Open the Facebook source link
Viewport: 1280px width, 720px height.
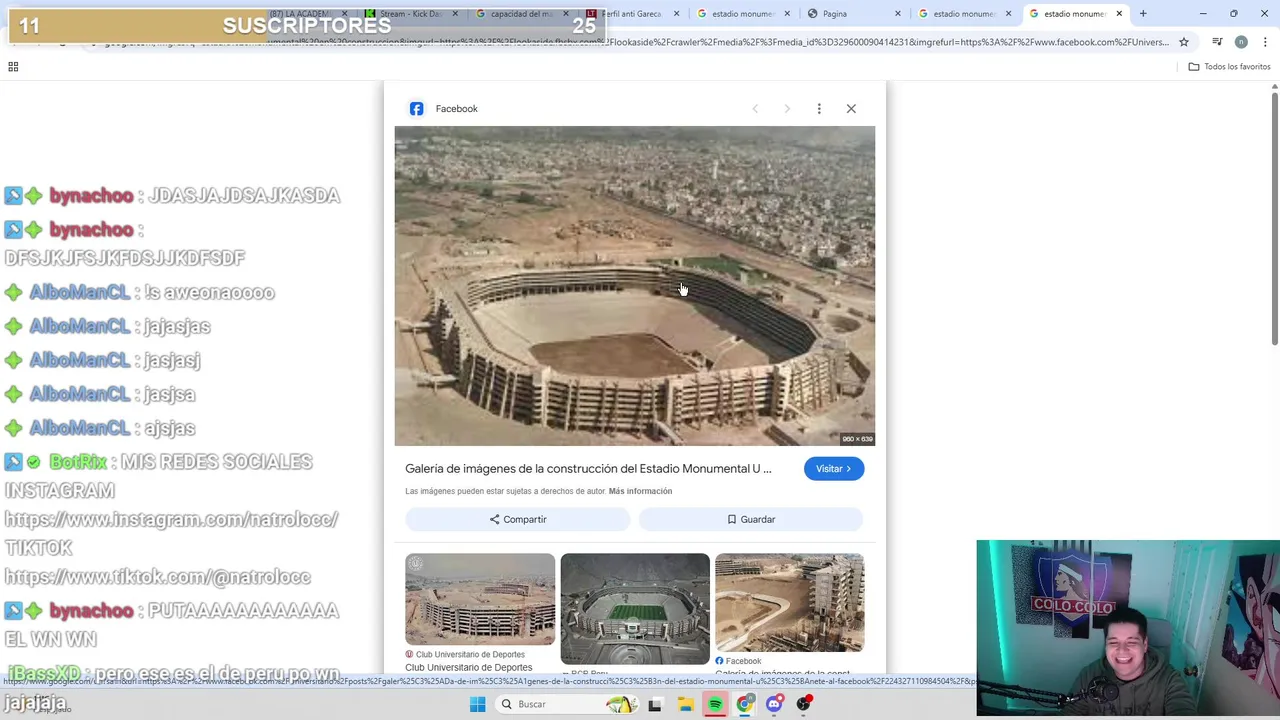pyautogui.click(x=456, y=108)
